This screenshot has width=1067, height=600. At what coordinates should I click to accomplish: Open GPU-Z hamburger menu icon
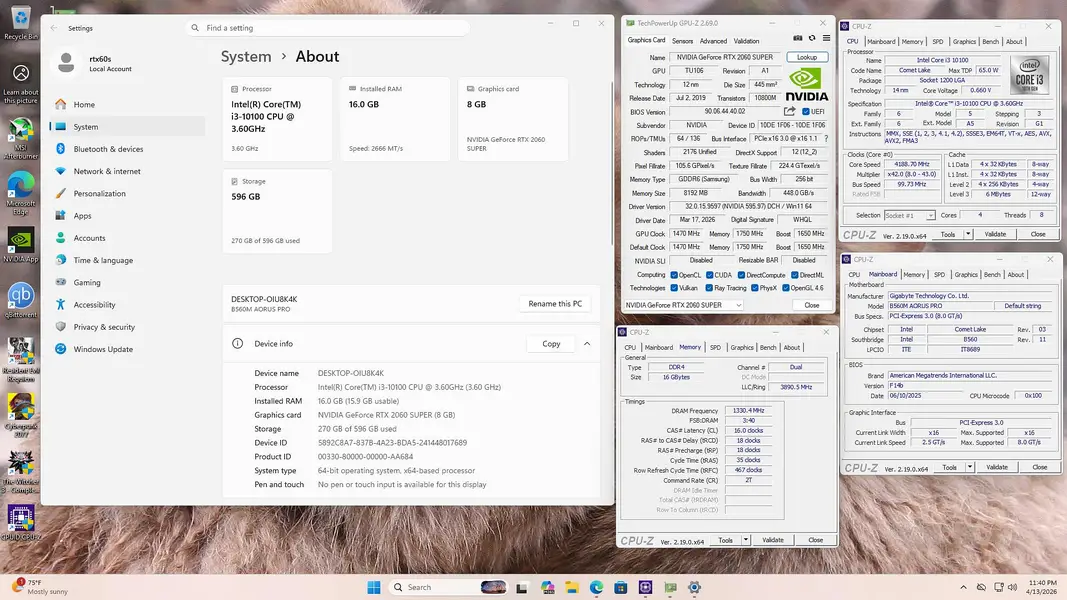pos(826,38)
